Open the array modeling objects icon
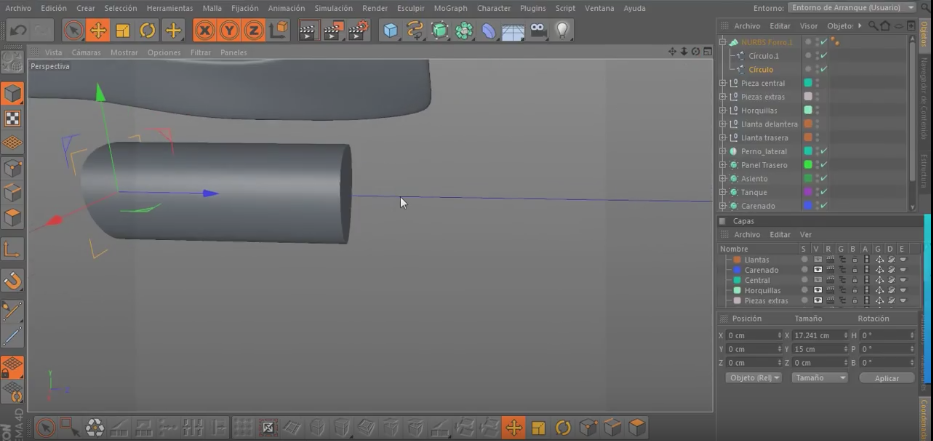Screen dimensions: 933x441 tap(464, 30)
